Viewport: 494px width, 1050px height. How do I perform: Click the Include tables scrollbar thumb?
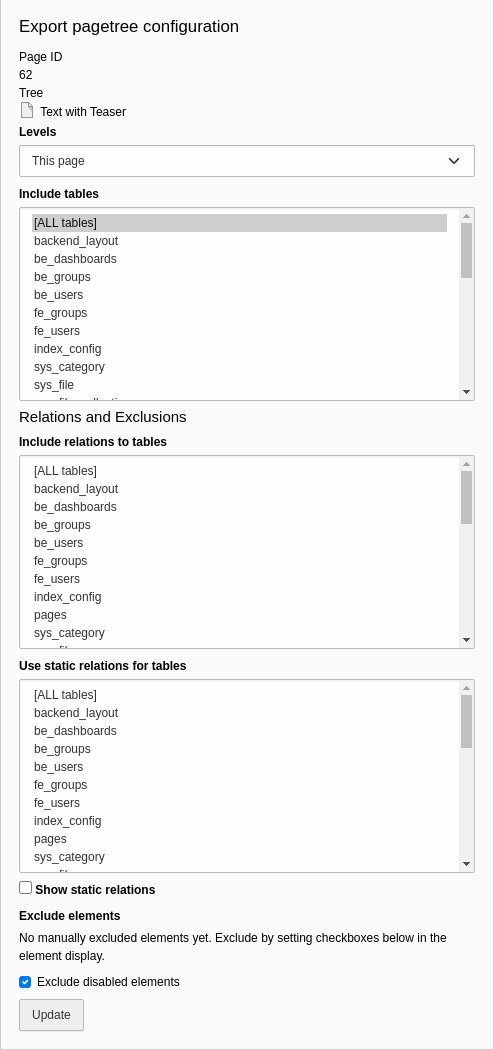point(467,250)
